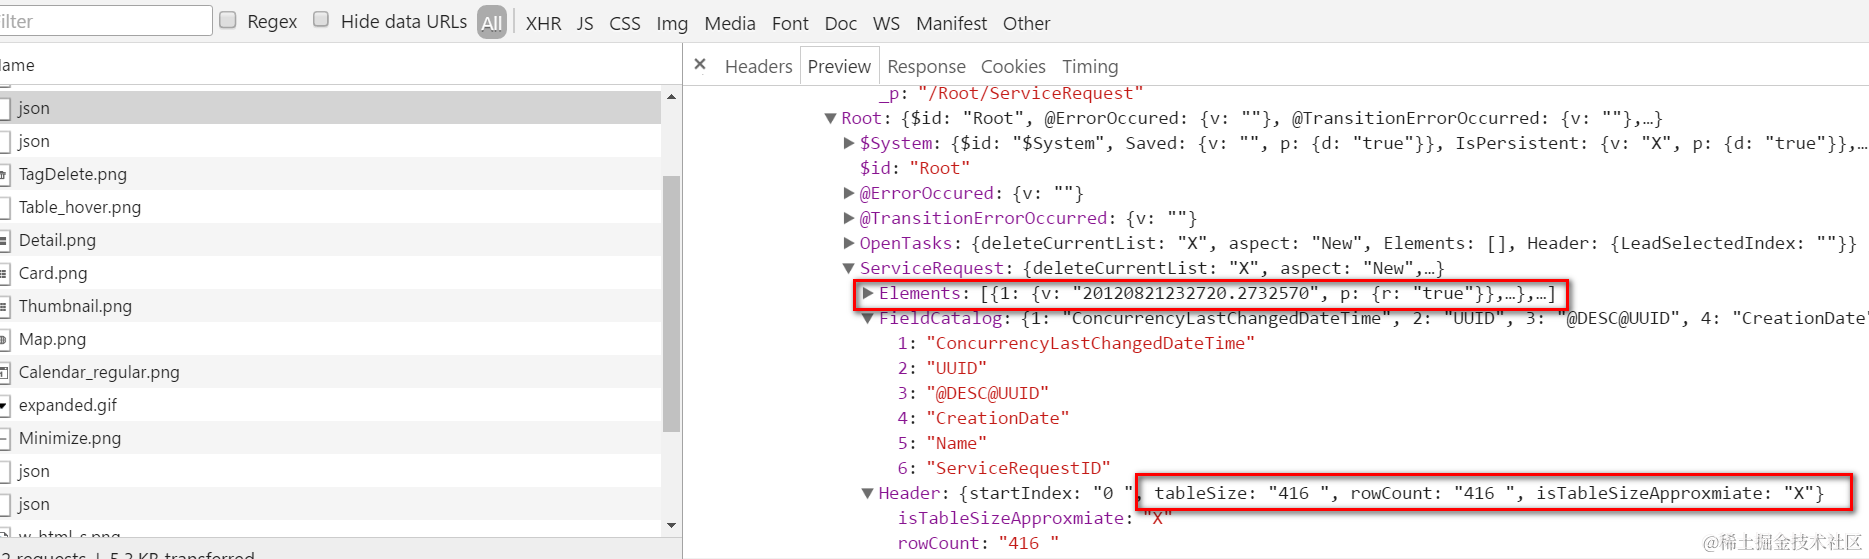Collapse the Header node
Viewport: 1869px width, 559px height.
pos(868,493)
